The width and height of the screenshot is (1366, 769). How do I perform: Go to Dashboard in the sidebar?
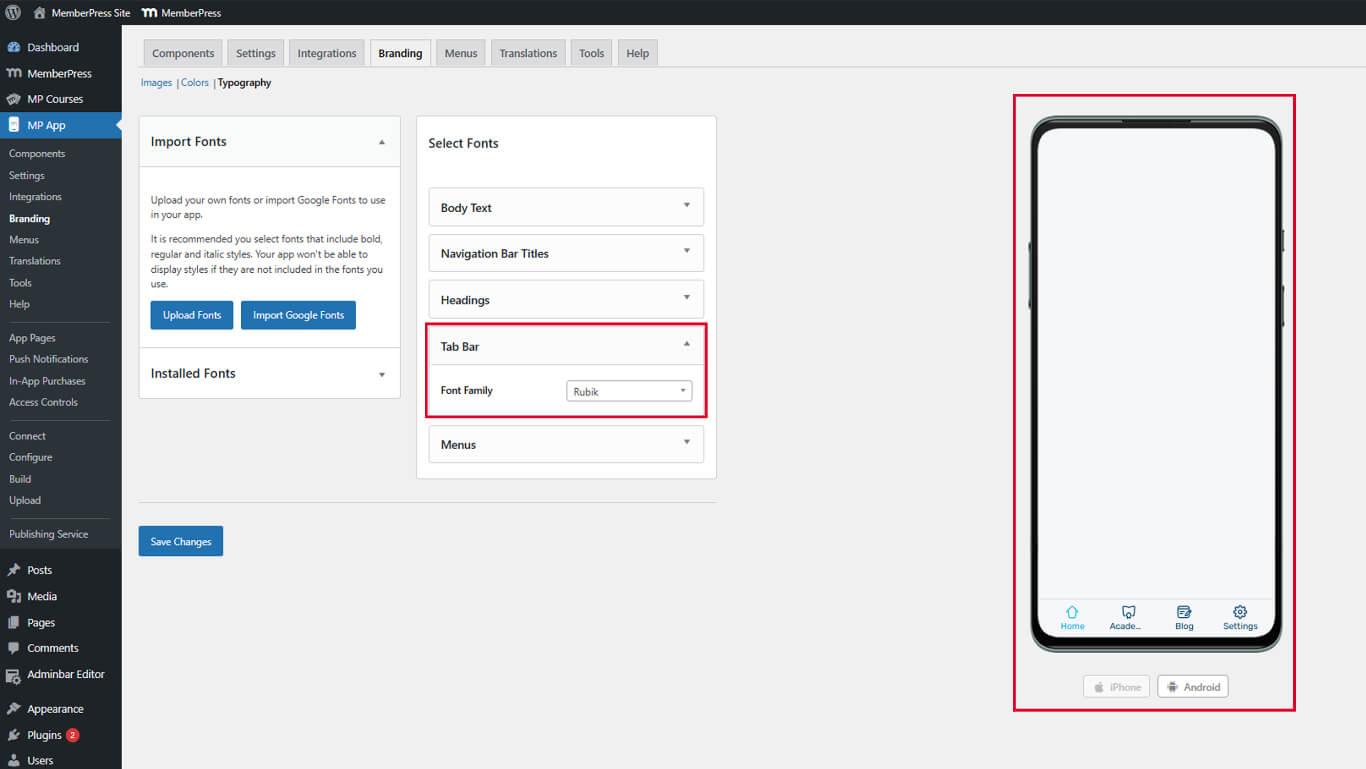coord(52,47)
